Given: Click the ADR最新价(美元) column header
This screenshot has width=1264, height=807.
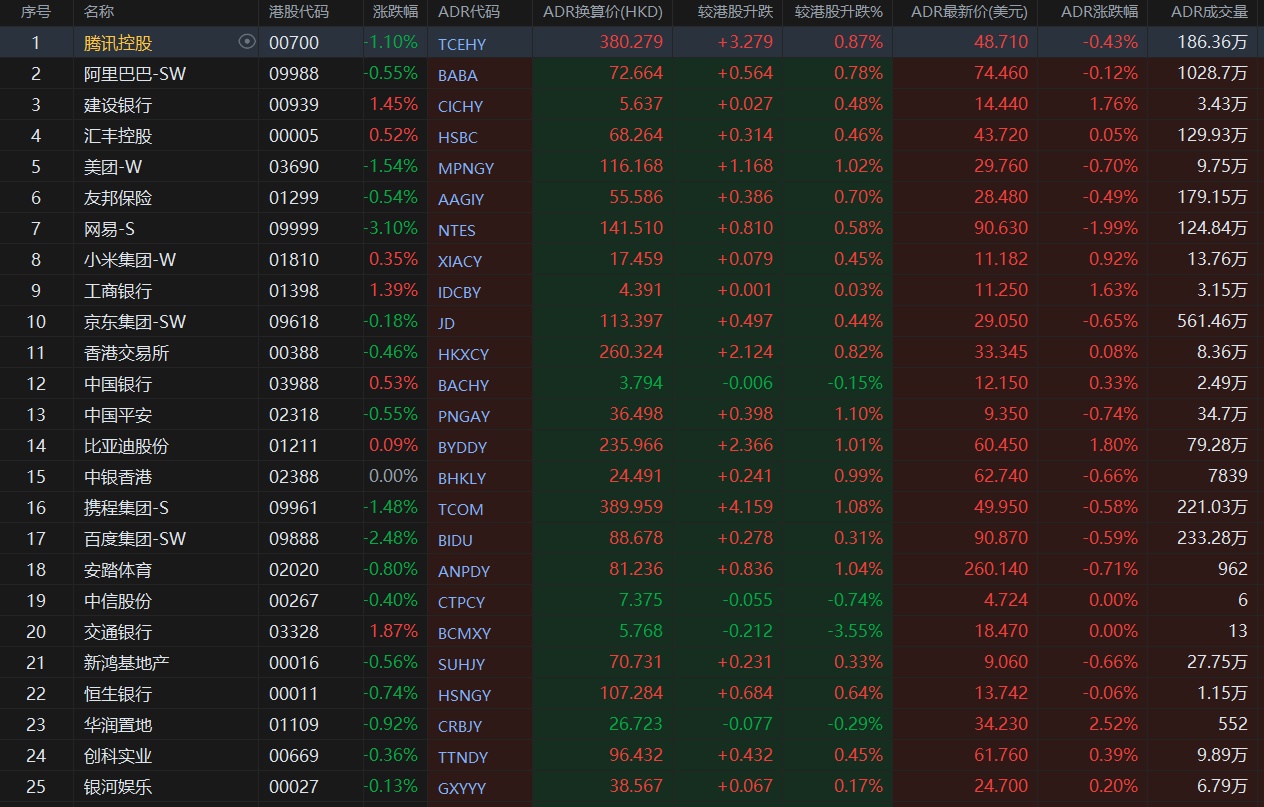Looking at the screenshot, I should click(x=969, y=12).
